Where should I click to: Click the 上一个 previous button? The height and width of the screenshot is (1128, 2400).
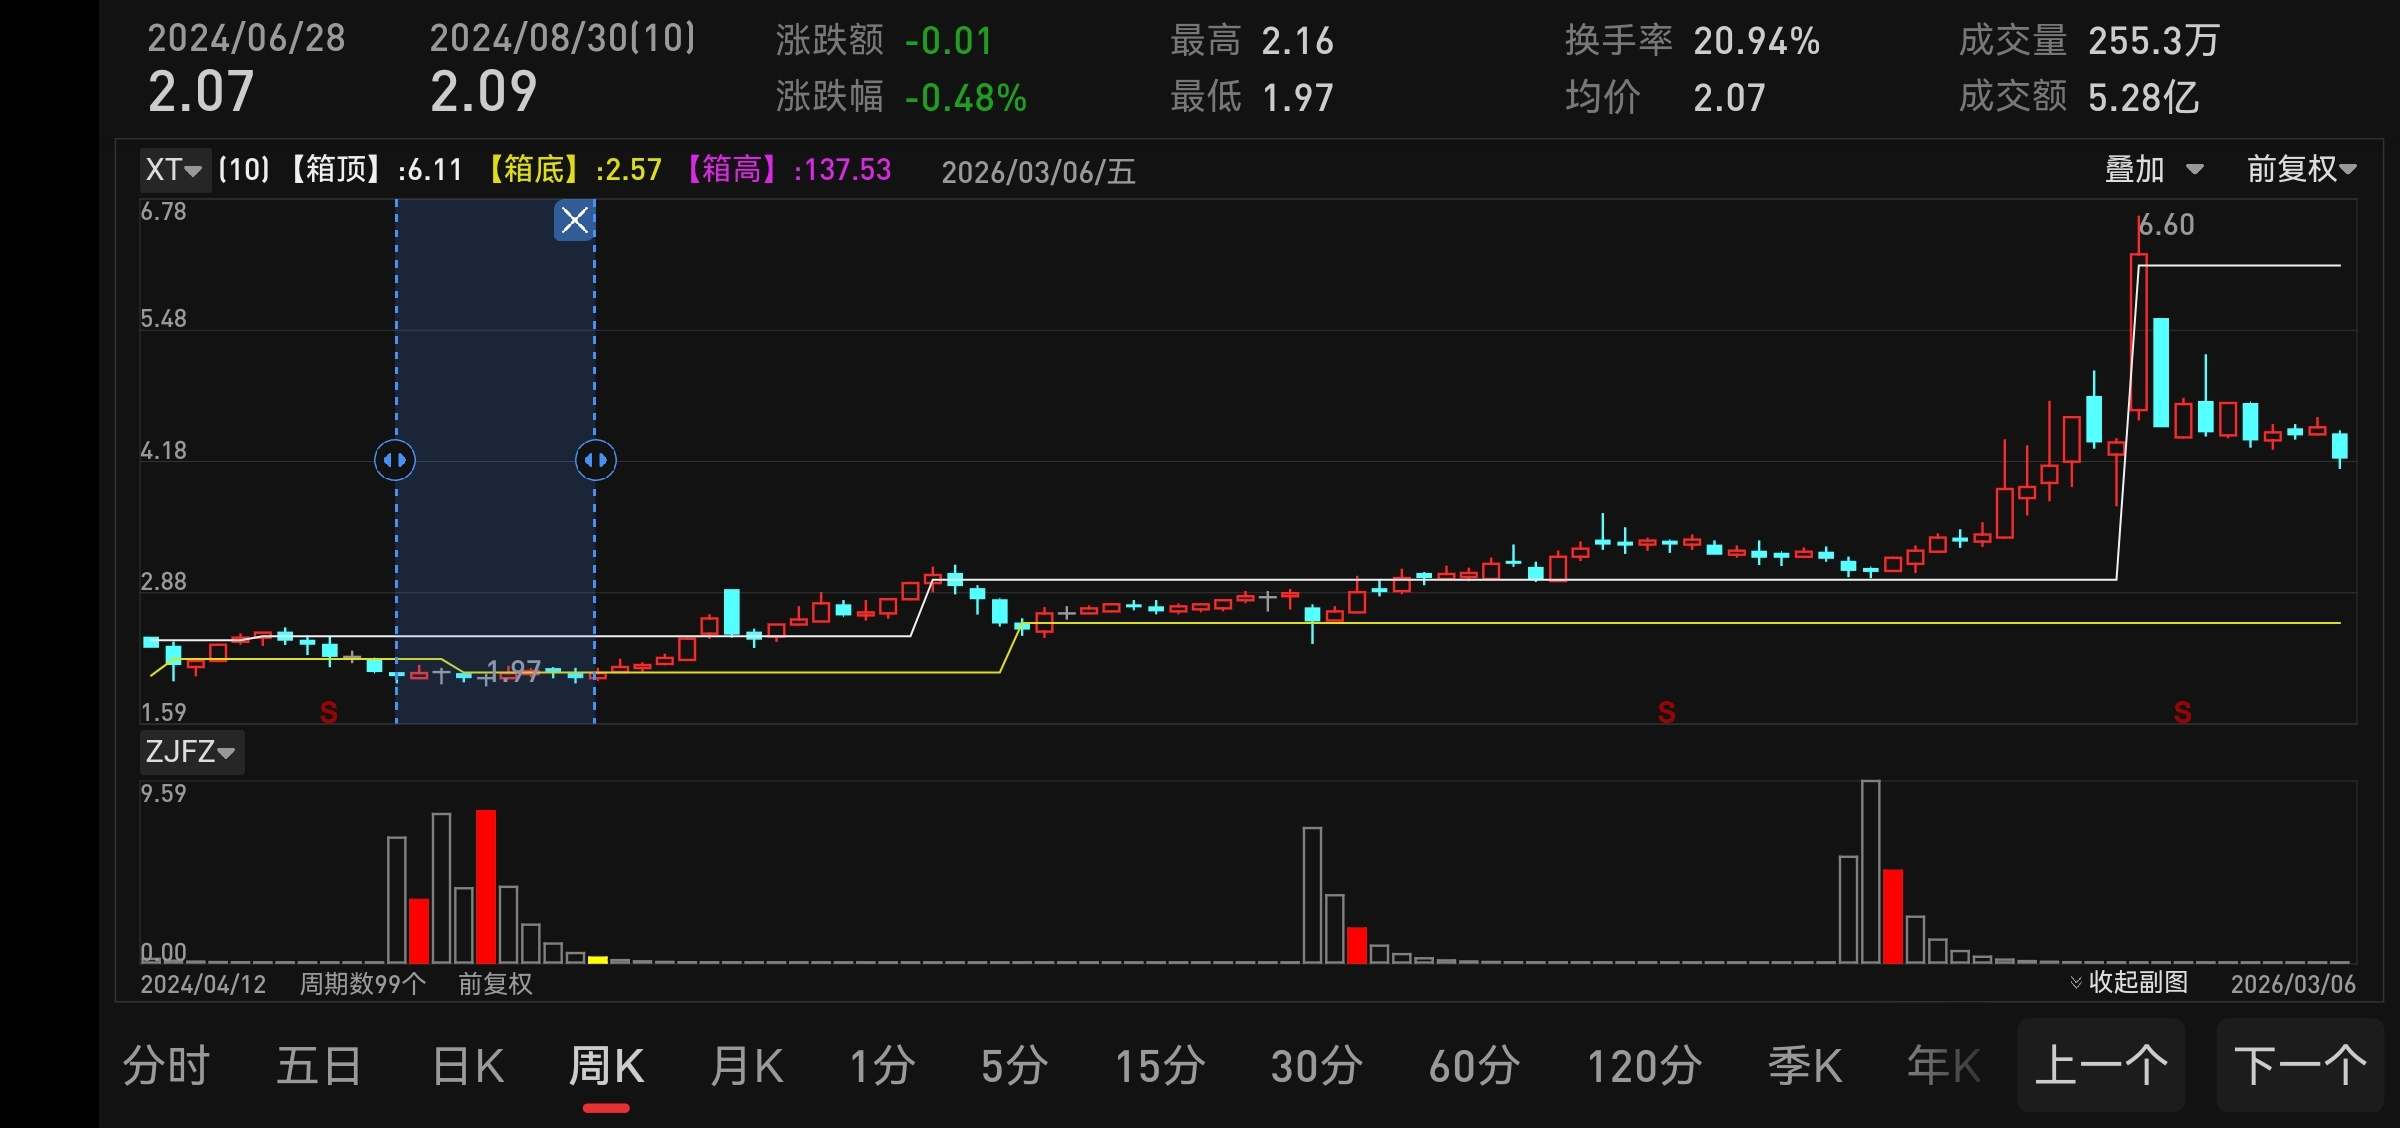click(2101, 1066)
